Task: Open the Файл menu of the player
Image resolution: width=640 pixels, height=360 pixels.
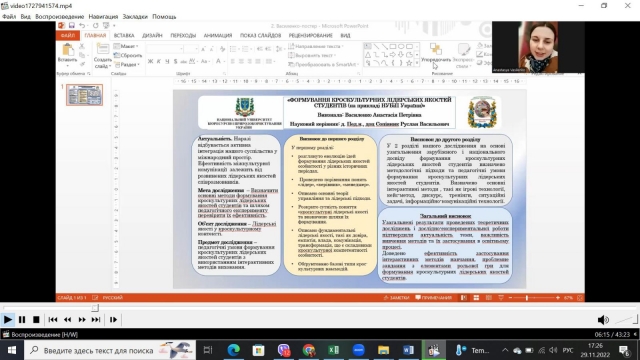Action: click(x=9, y=17)
